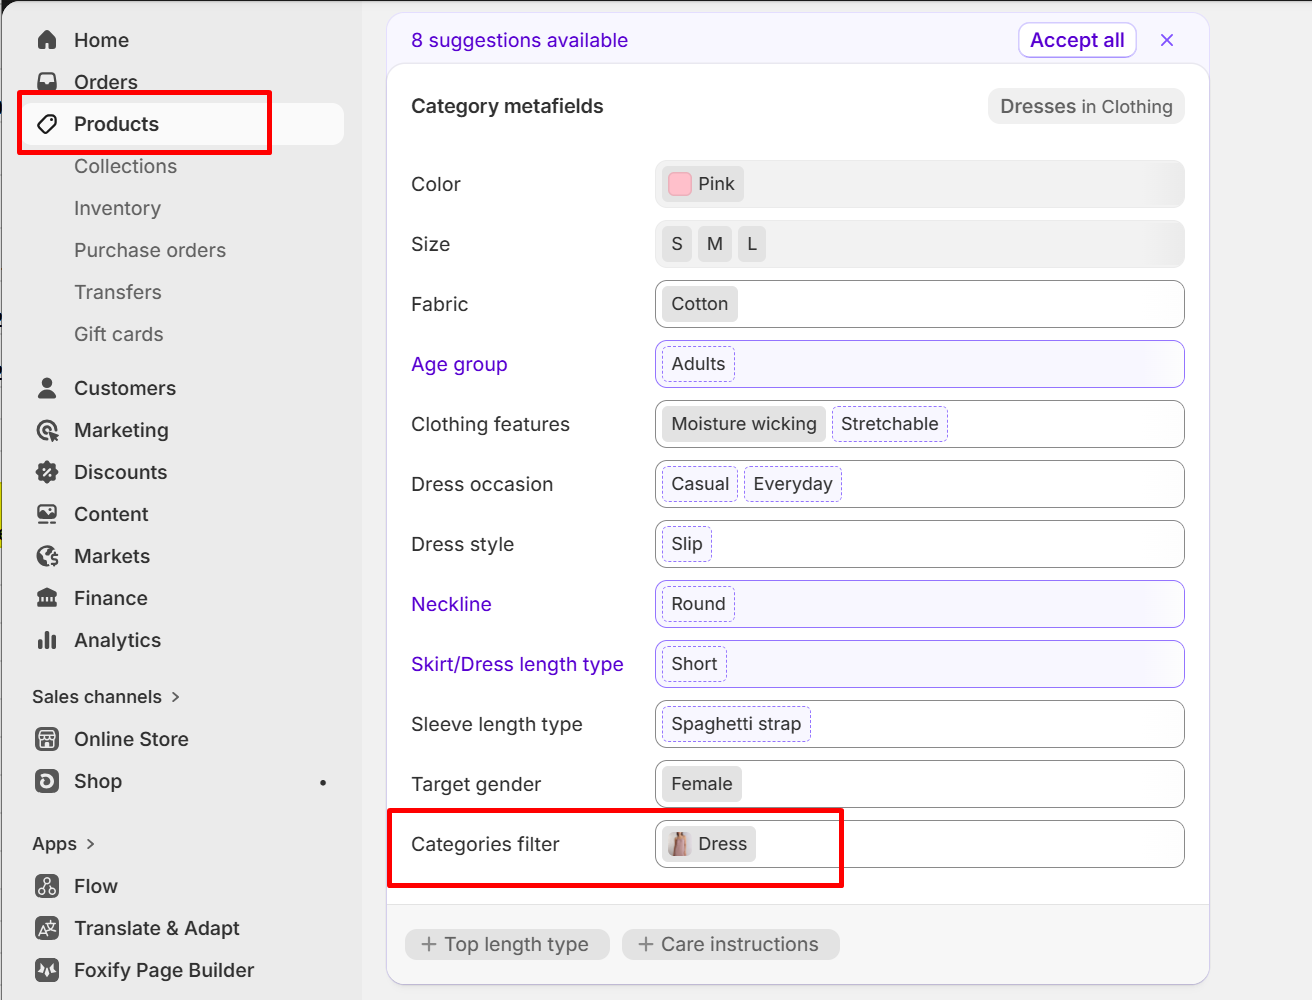Image resolution: width=1312 pixels, height=1000 pixels.
Task: Click the Female target gender tag
Action: [x=702, y=784]
